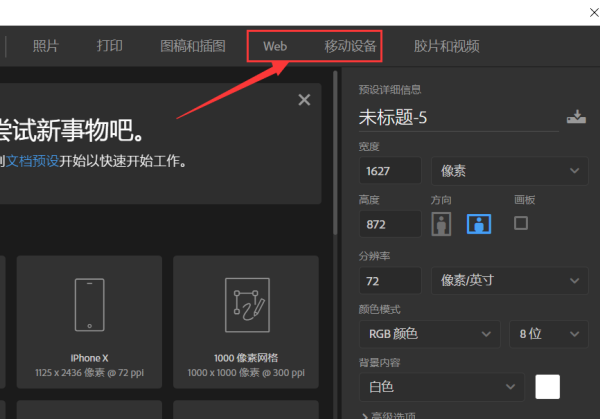The width and height of the screenshot is (600, 419).
Task: Click the width field showing 1627
Action: [x=390, y=171]
